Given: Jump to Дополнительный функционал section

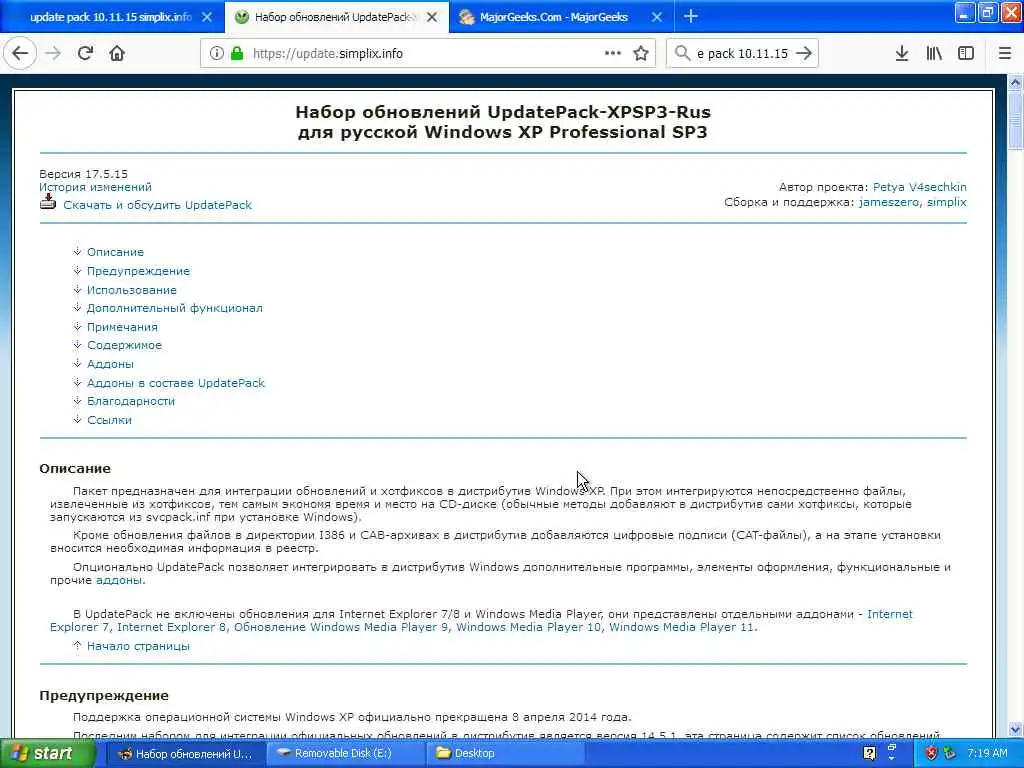Looking at the screenshot, I should point(175,308).
